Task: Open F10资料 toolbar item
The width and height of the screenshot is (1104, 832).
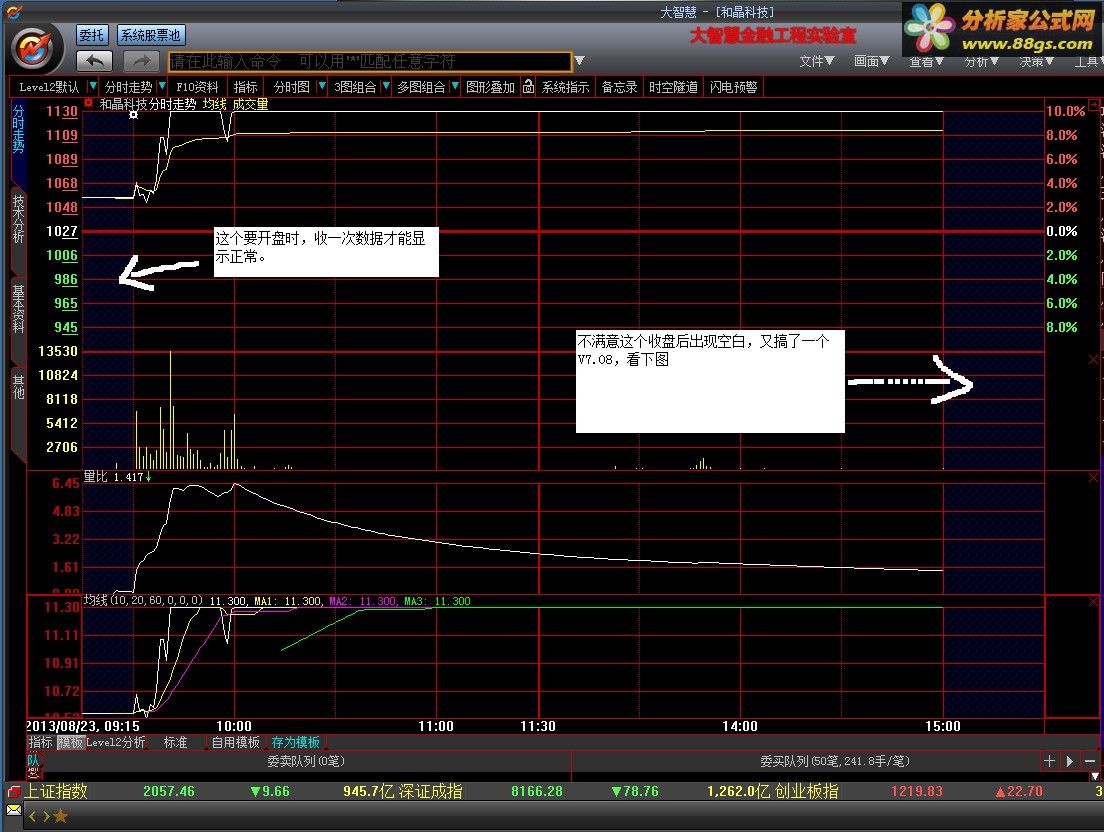Action: point(196,87)
